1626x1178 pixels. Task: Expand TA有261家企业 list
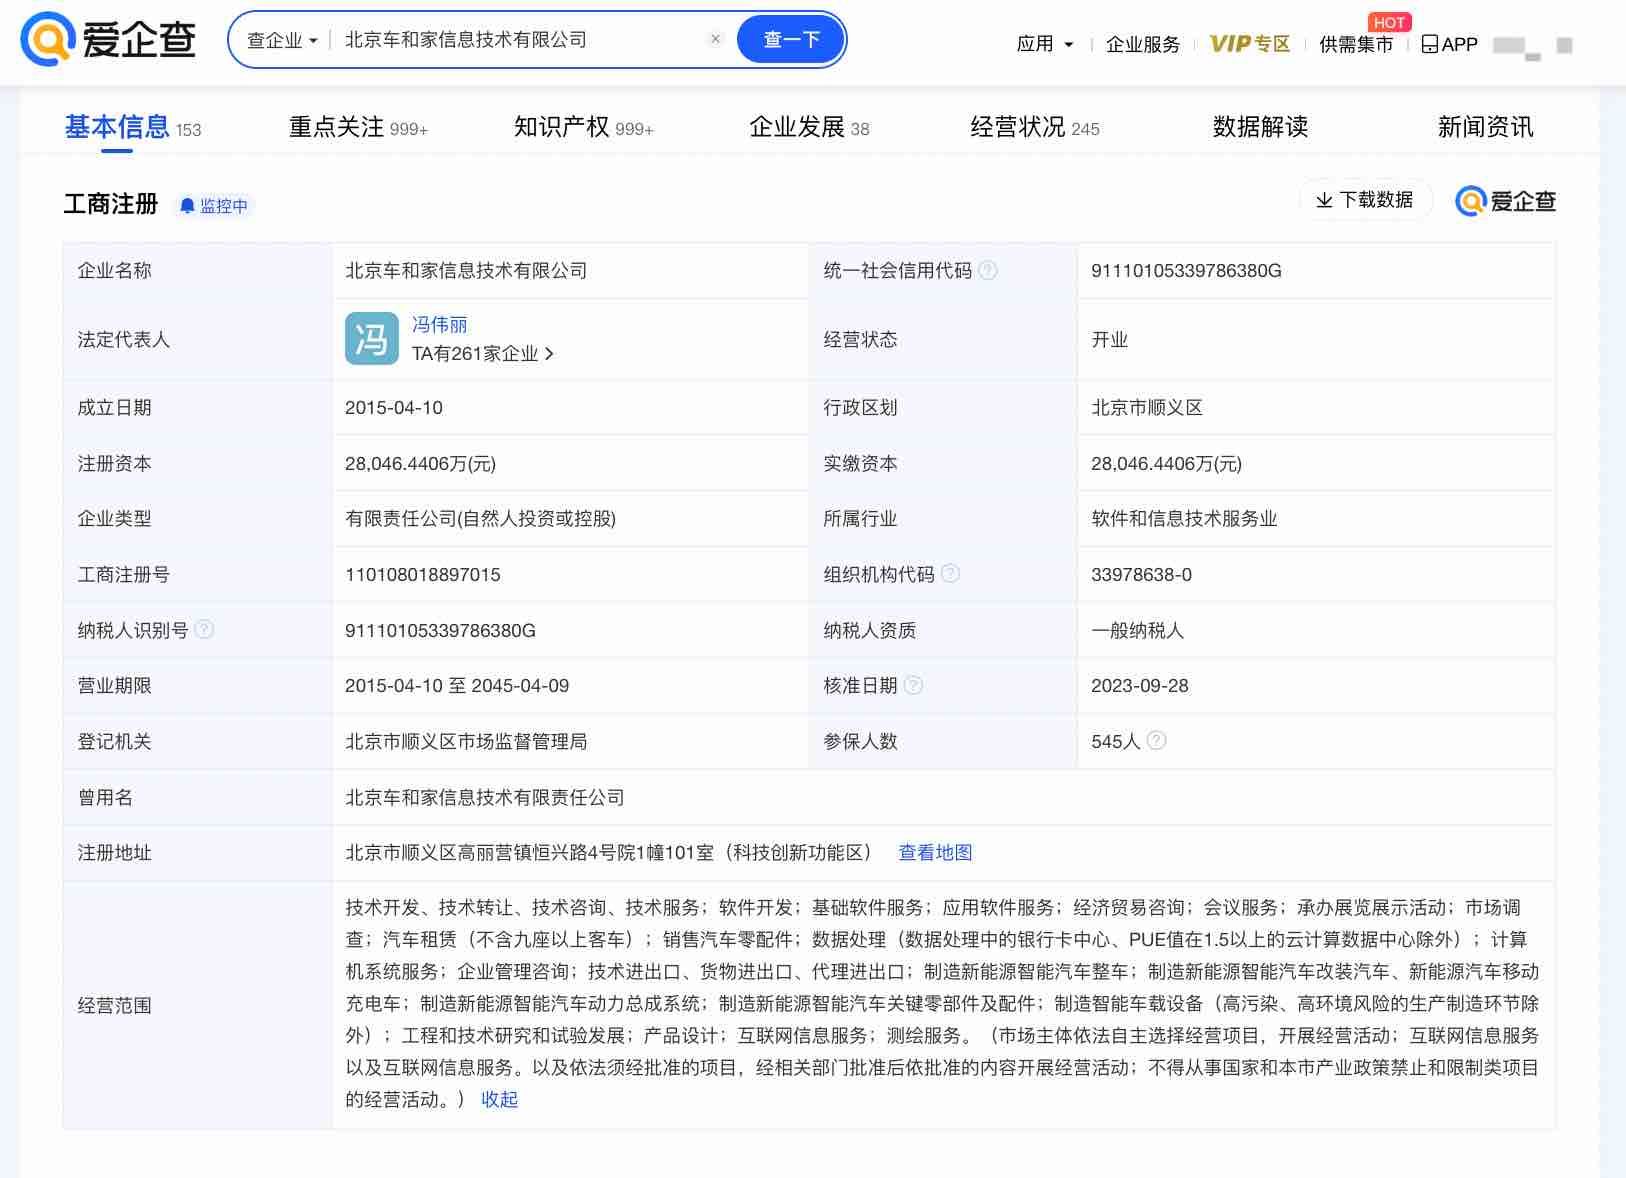click(483, 354)
